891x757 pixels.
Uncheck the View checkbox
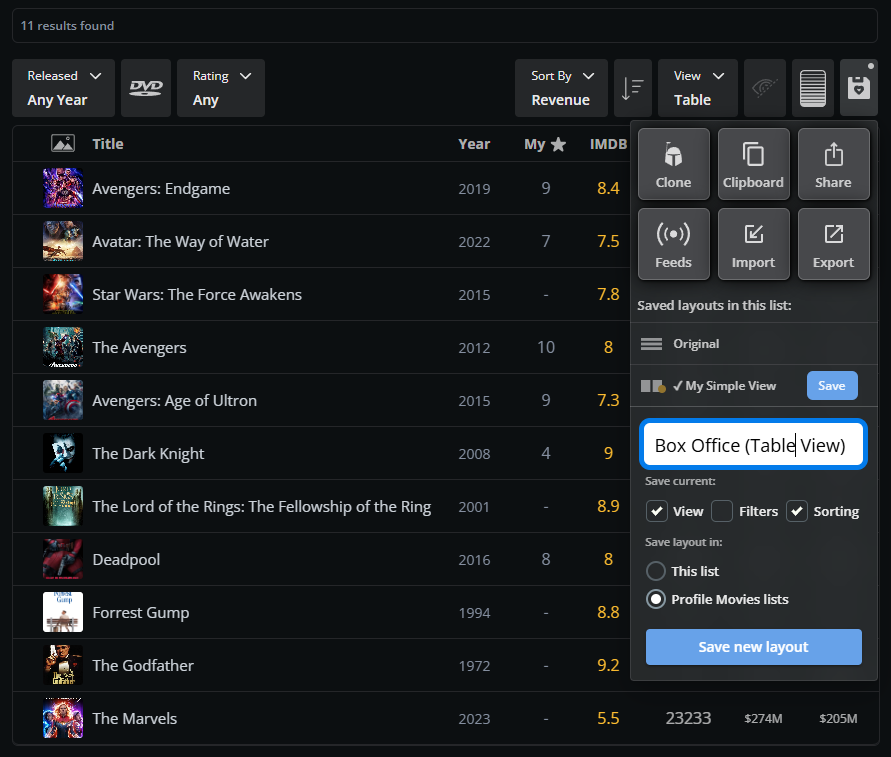(656, 511)
